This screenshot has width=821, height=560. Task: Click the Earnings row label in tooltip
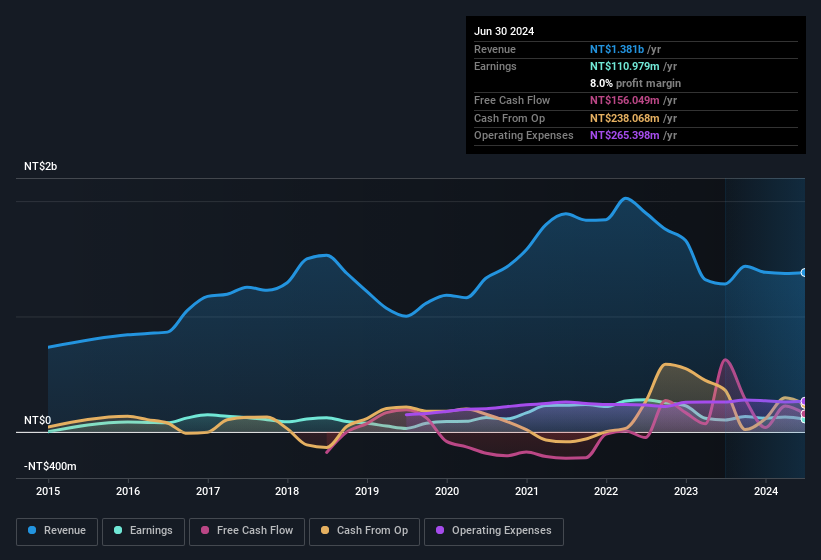[495, 66]
